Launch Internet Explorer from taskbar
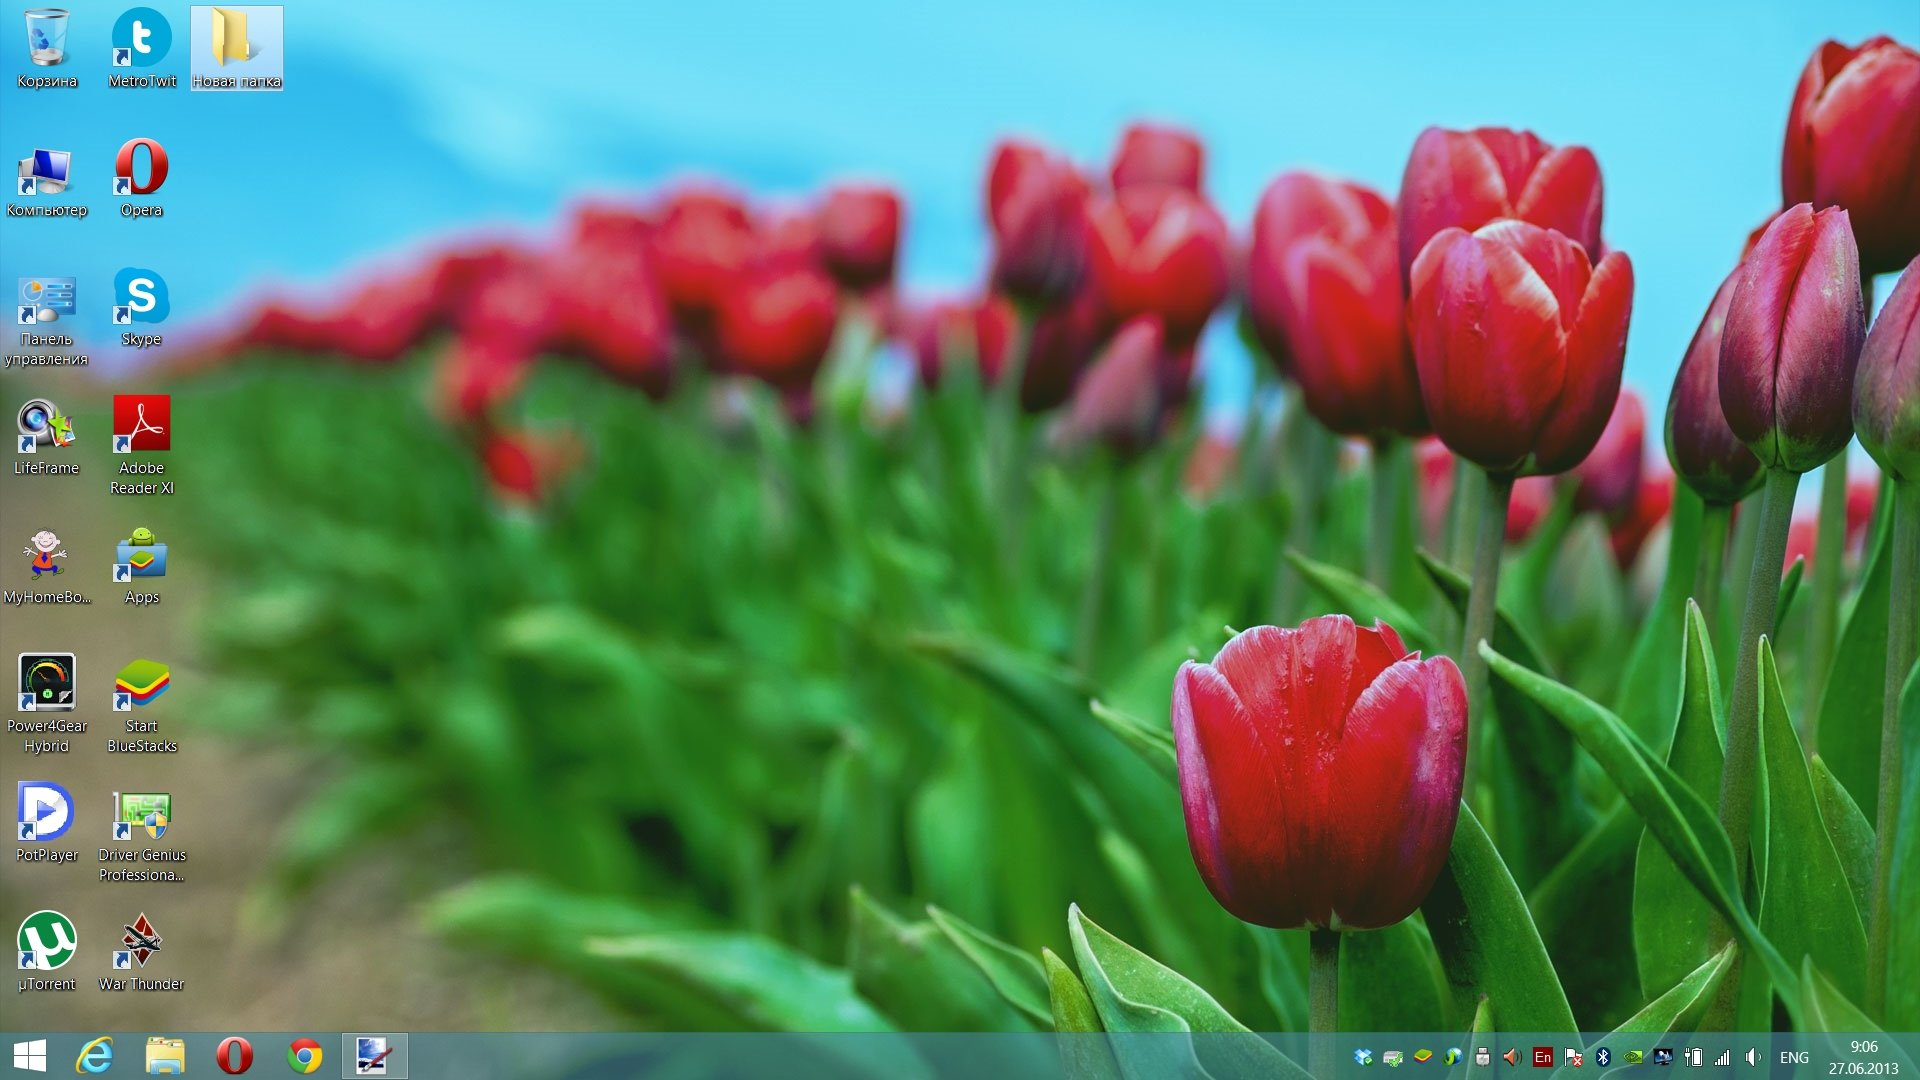The height and width of the screenshot is (1080, 1920). (x=96, y=1056)
